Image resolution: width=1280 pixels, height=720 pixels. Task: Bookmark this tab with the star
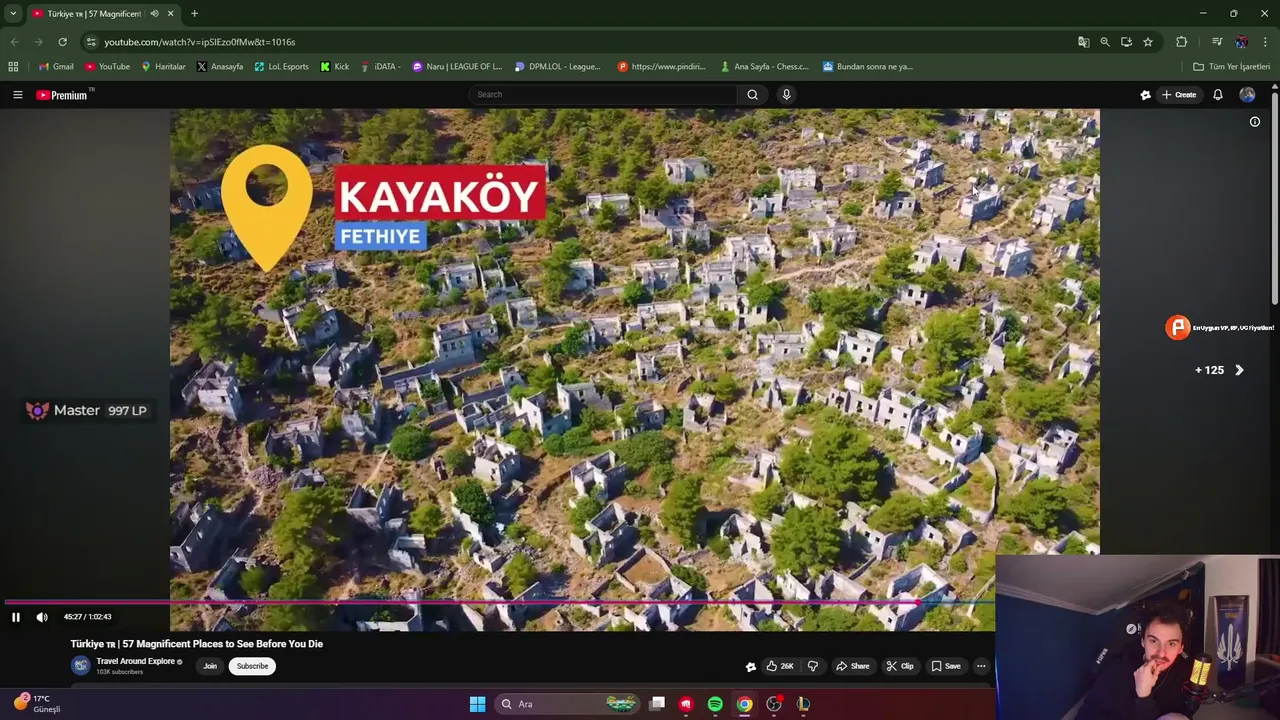click(x=1148, y=42)
